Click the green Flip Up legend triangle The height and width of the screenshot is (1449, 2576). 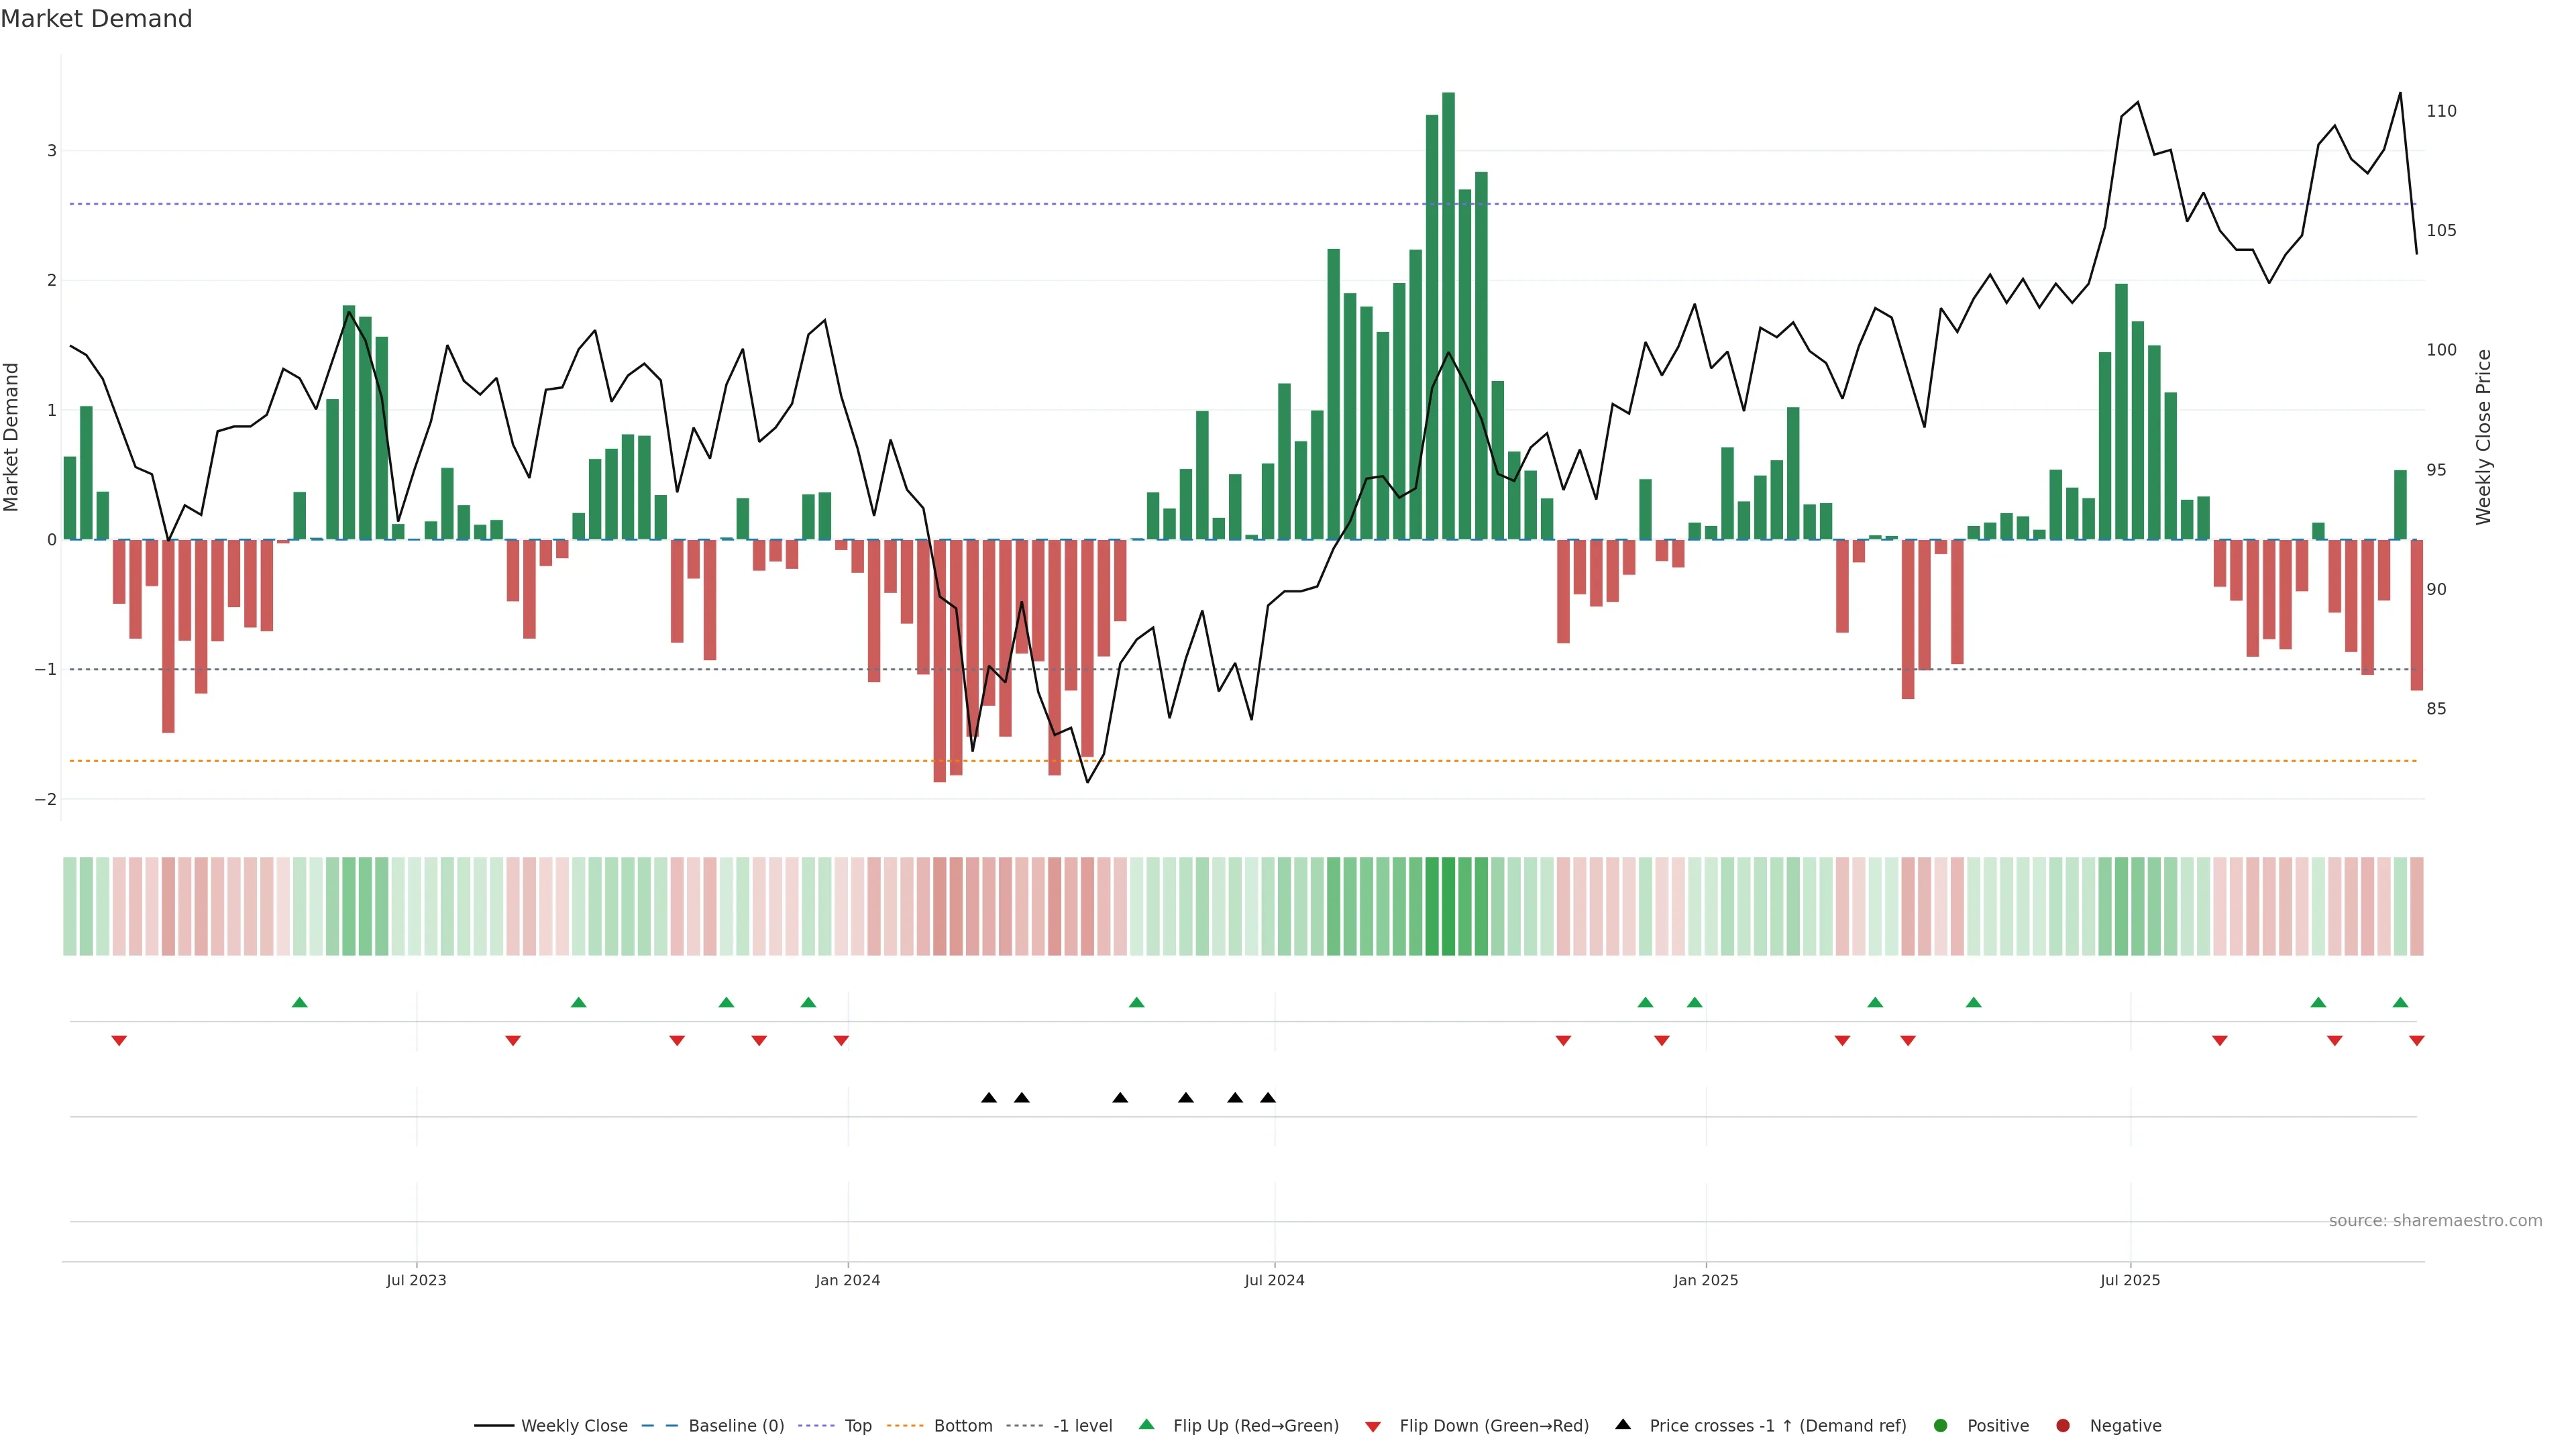pyautogui.click(x=1147, y=1424)
